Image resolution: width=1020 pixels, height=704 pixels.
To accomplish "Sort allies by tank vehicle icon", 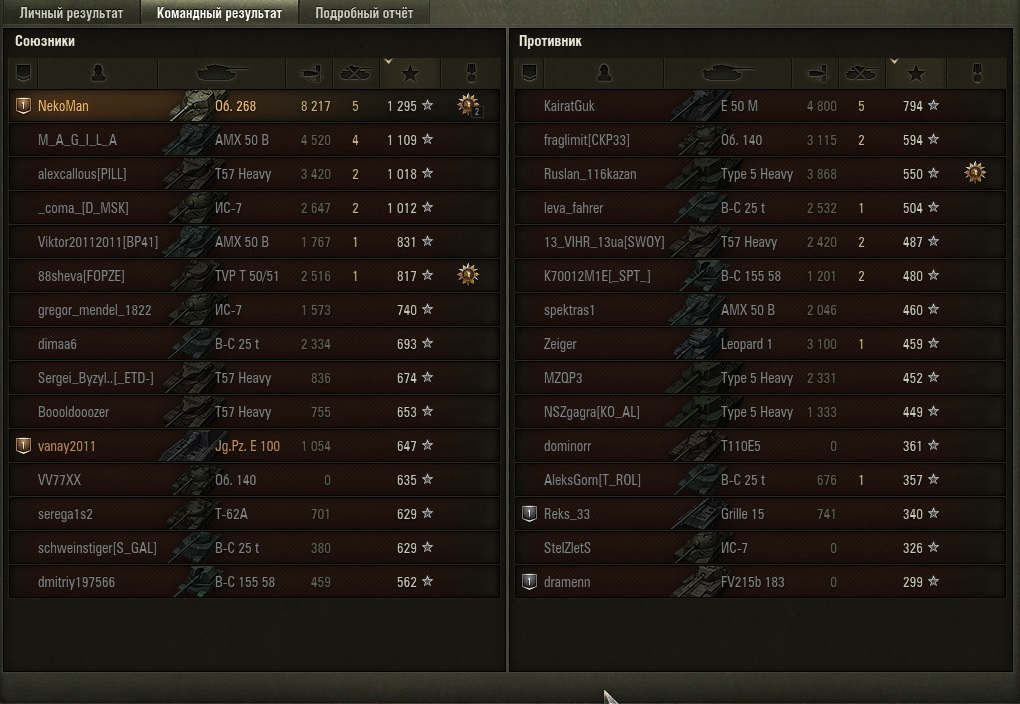I will 222,73.
